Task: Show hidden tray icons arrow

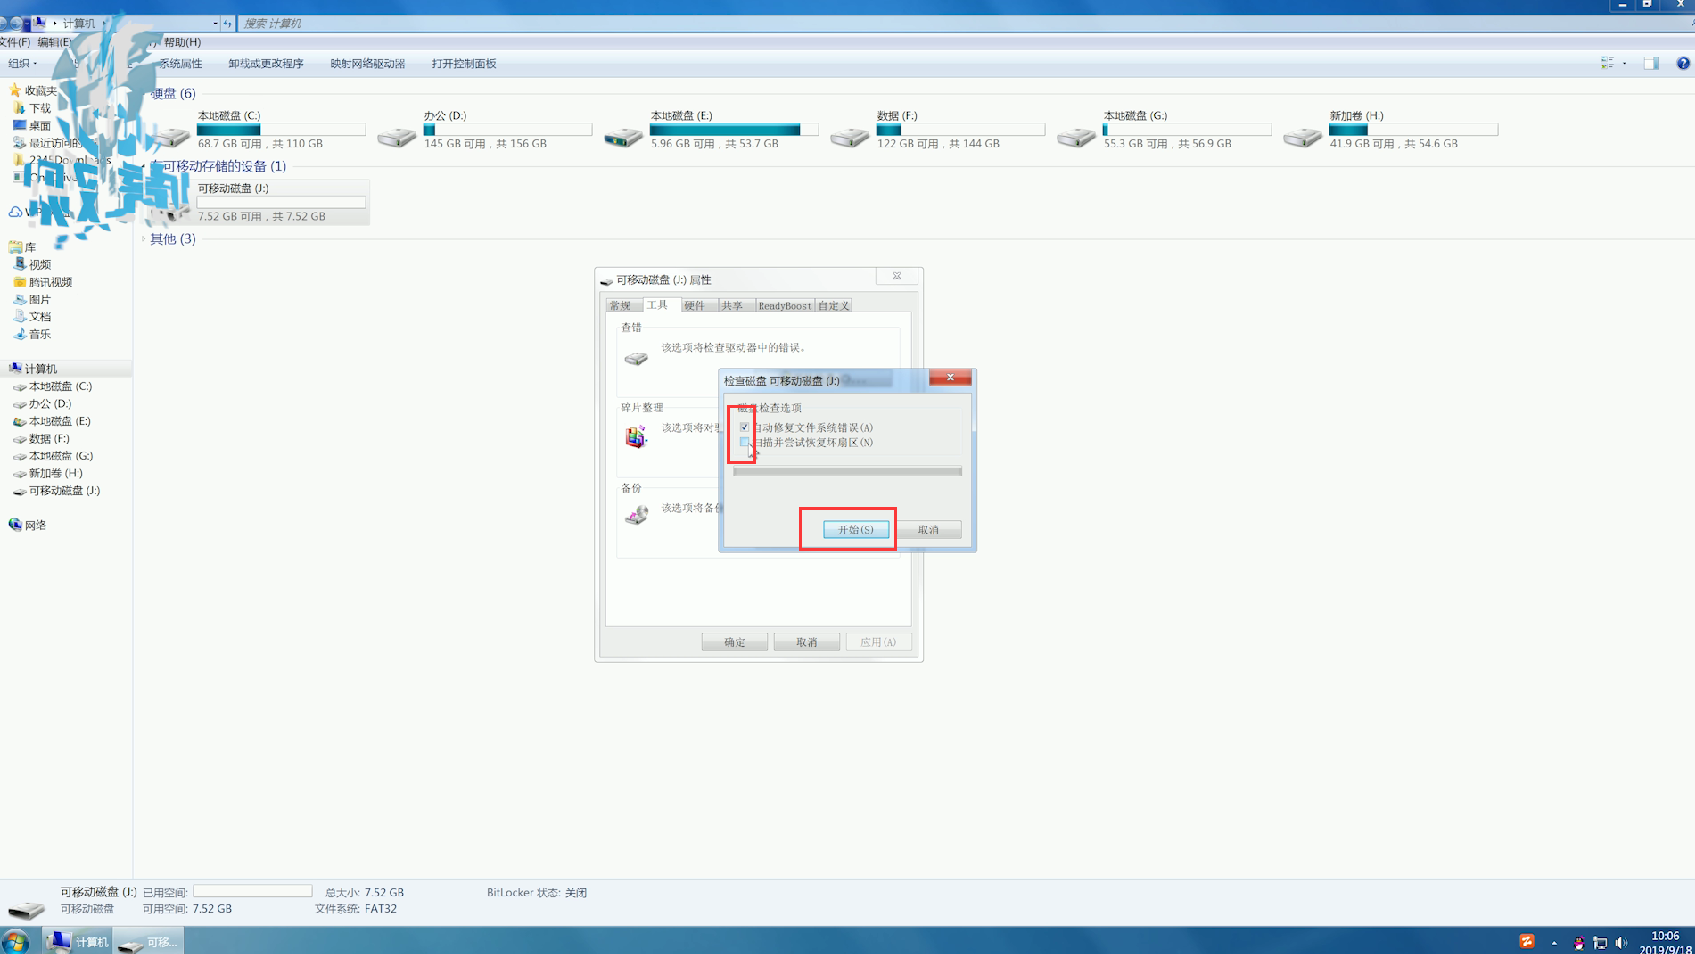Action: [1554, 942]
